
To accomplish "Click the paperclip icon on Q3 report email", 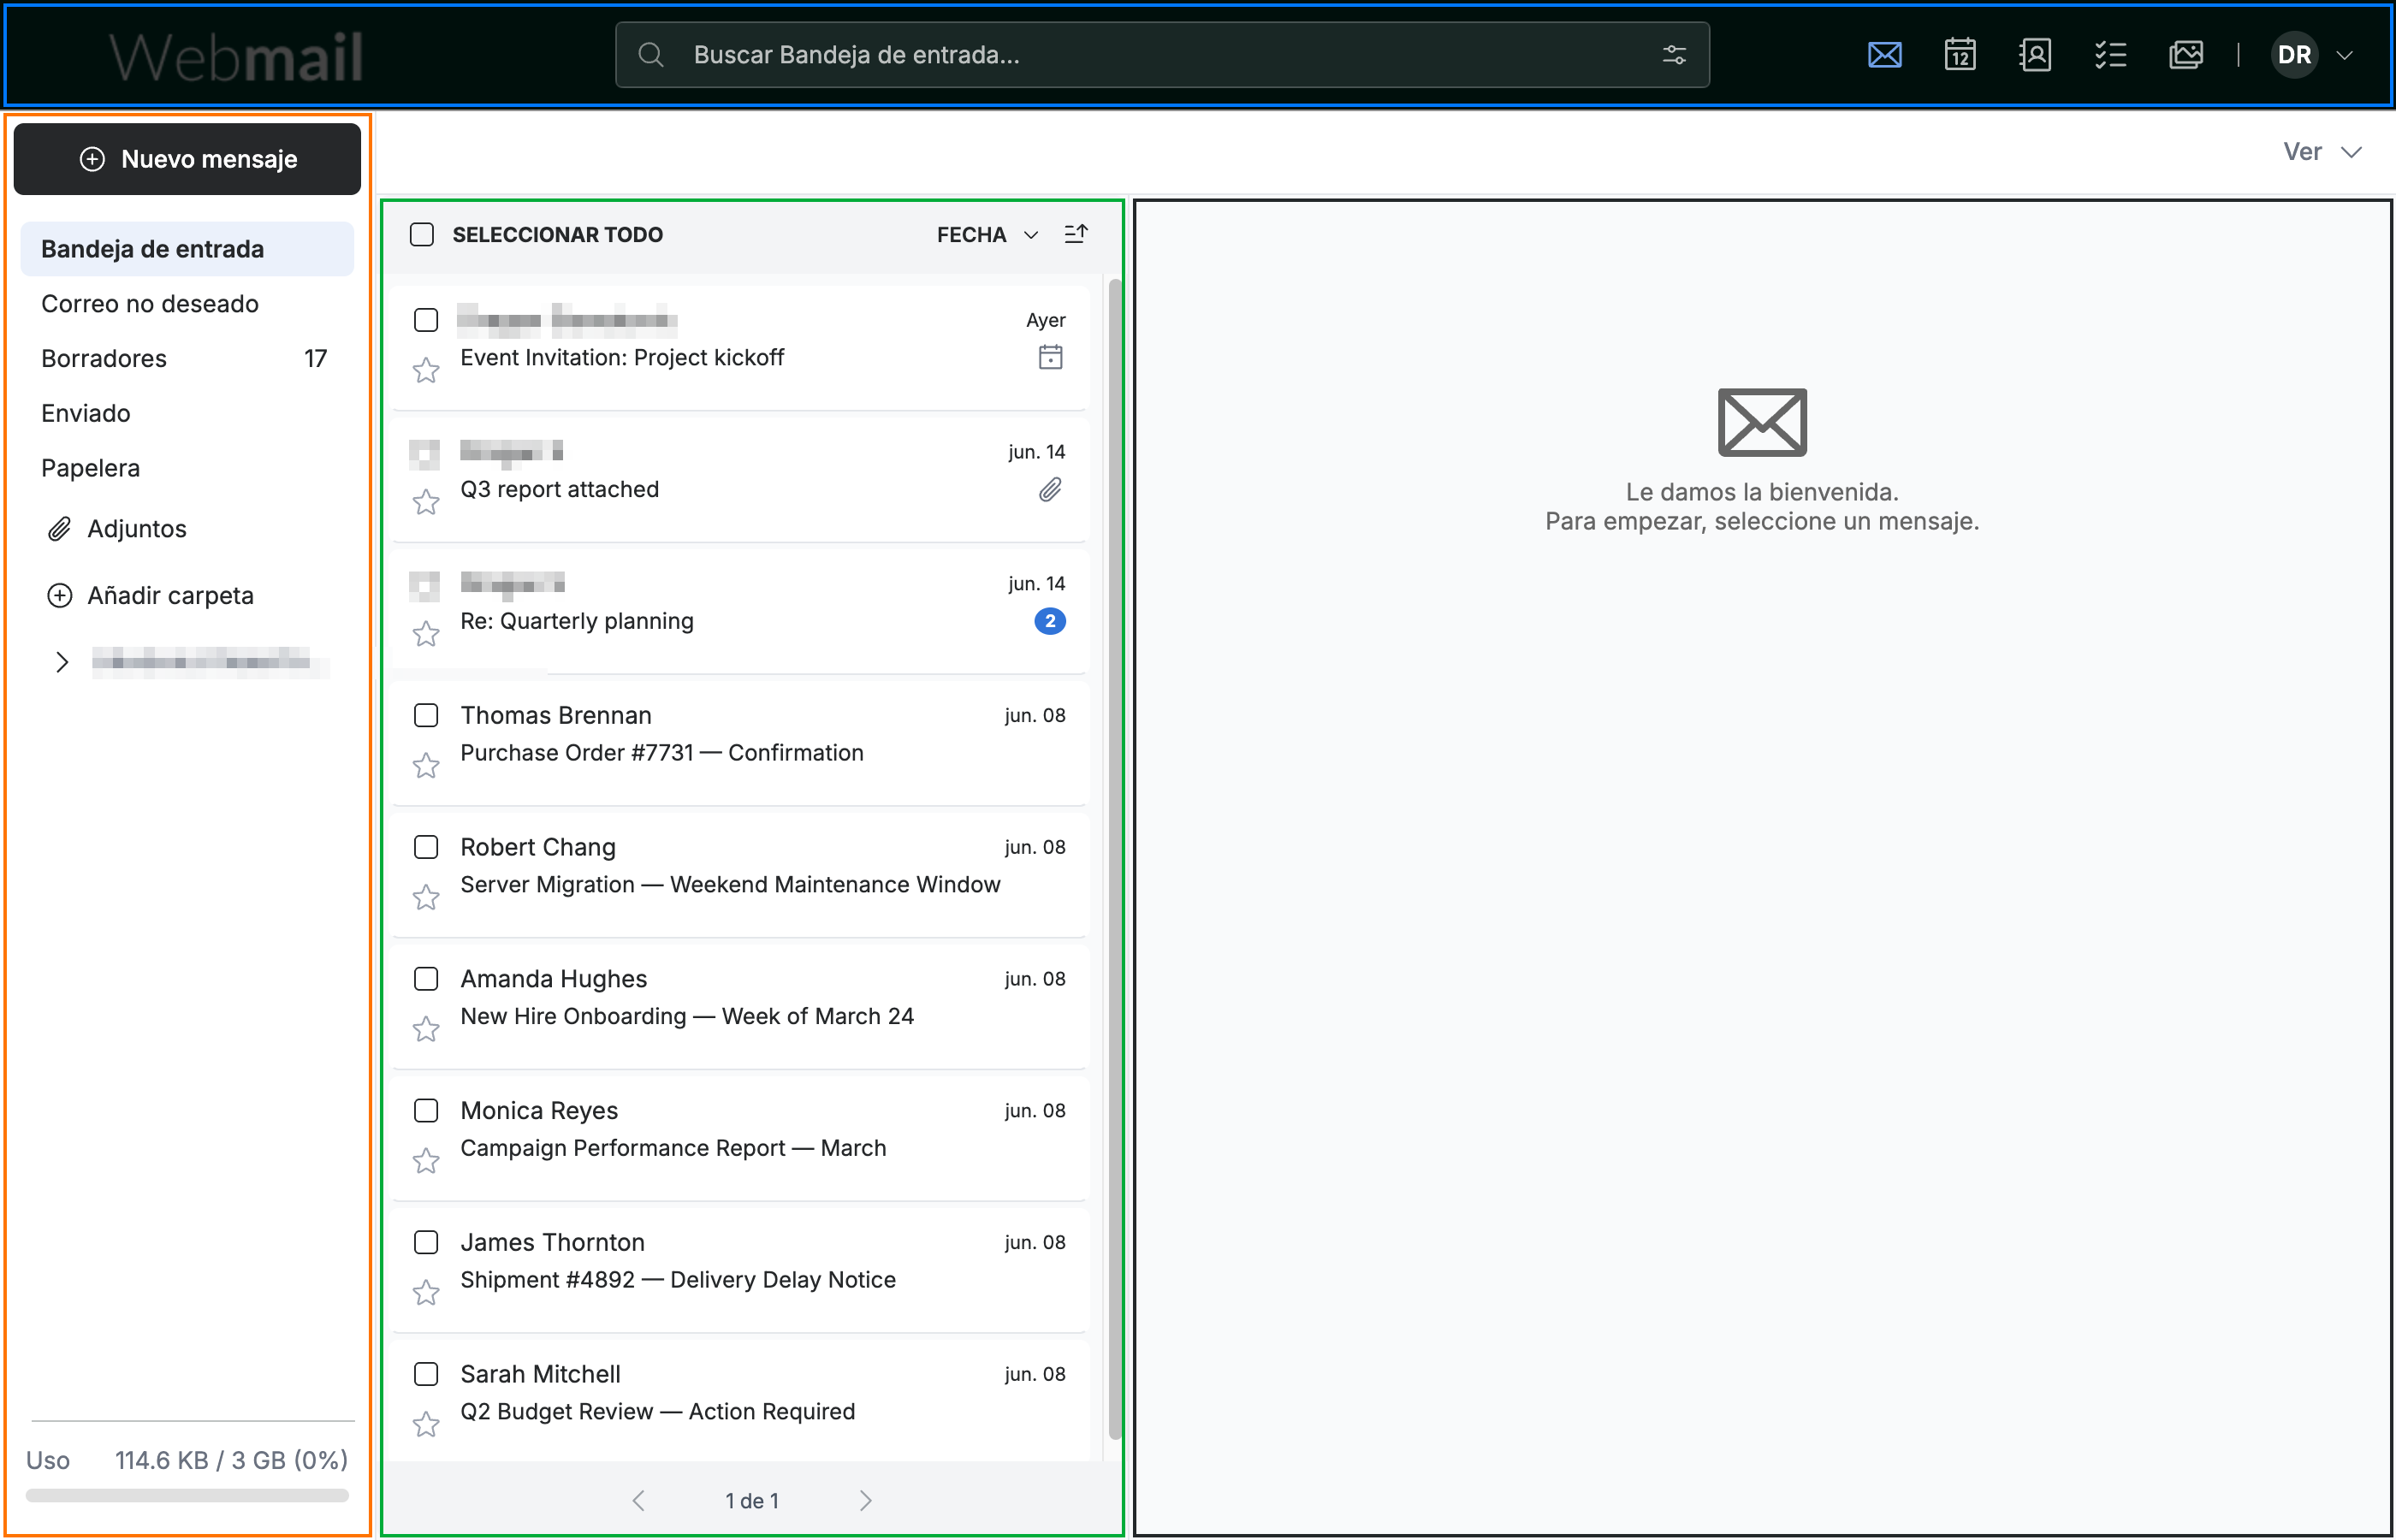I will pos(1050,489).
